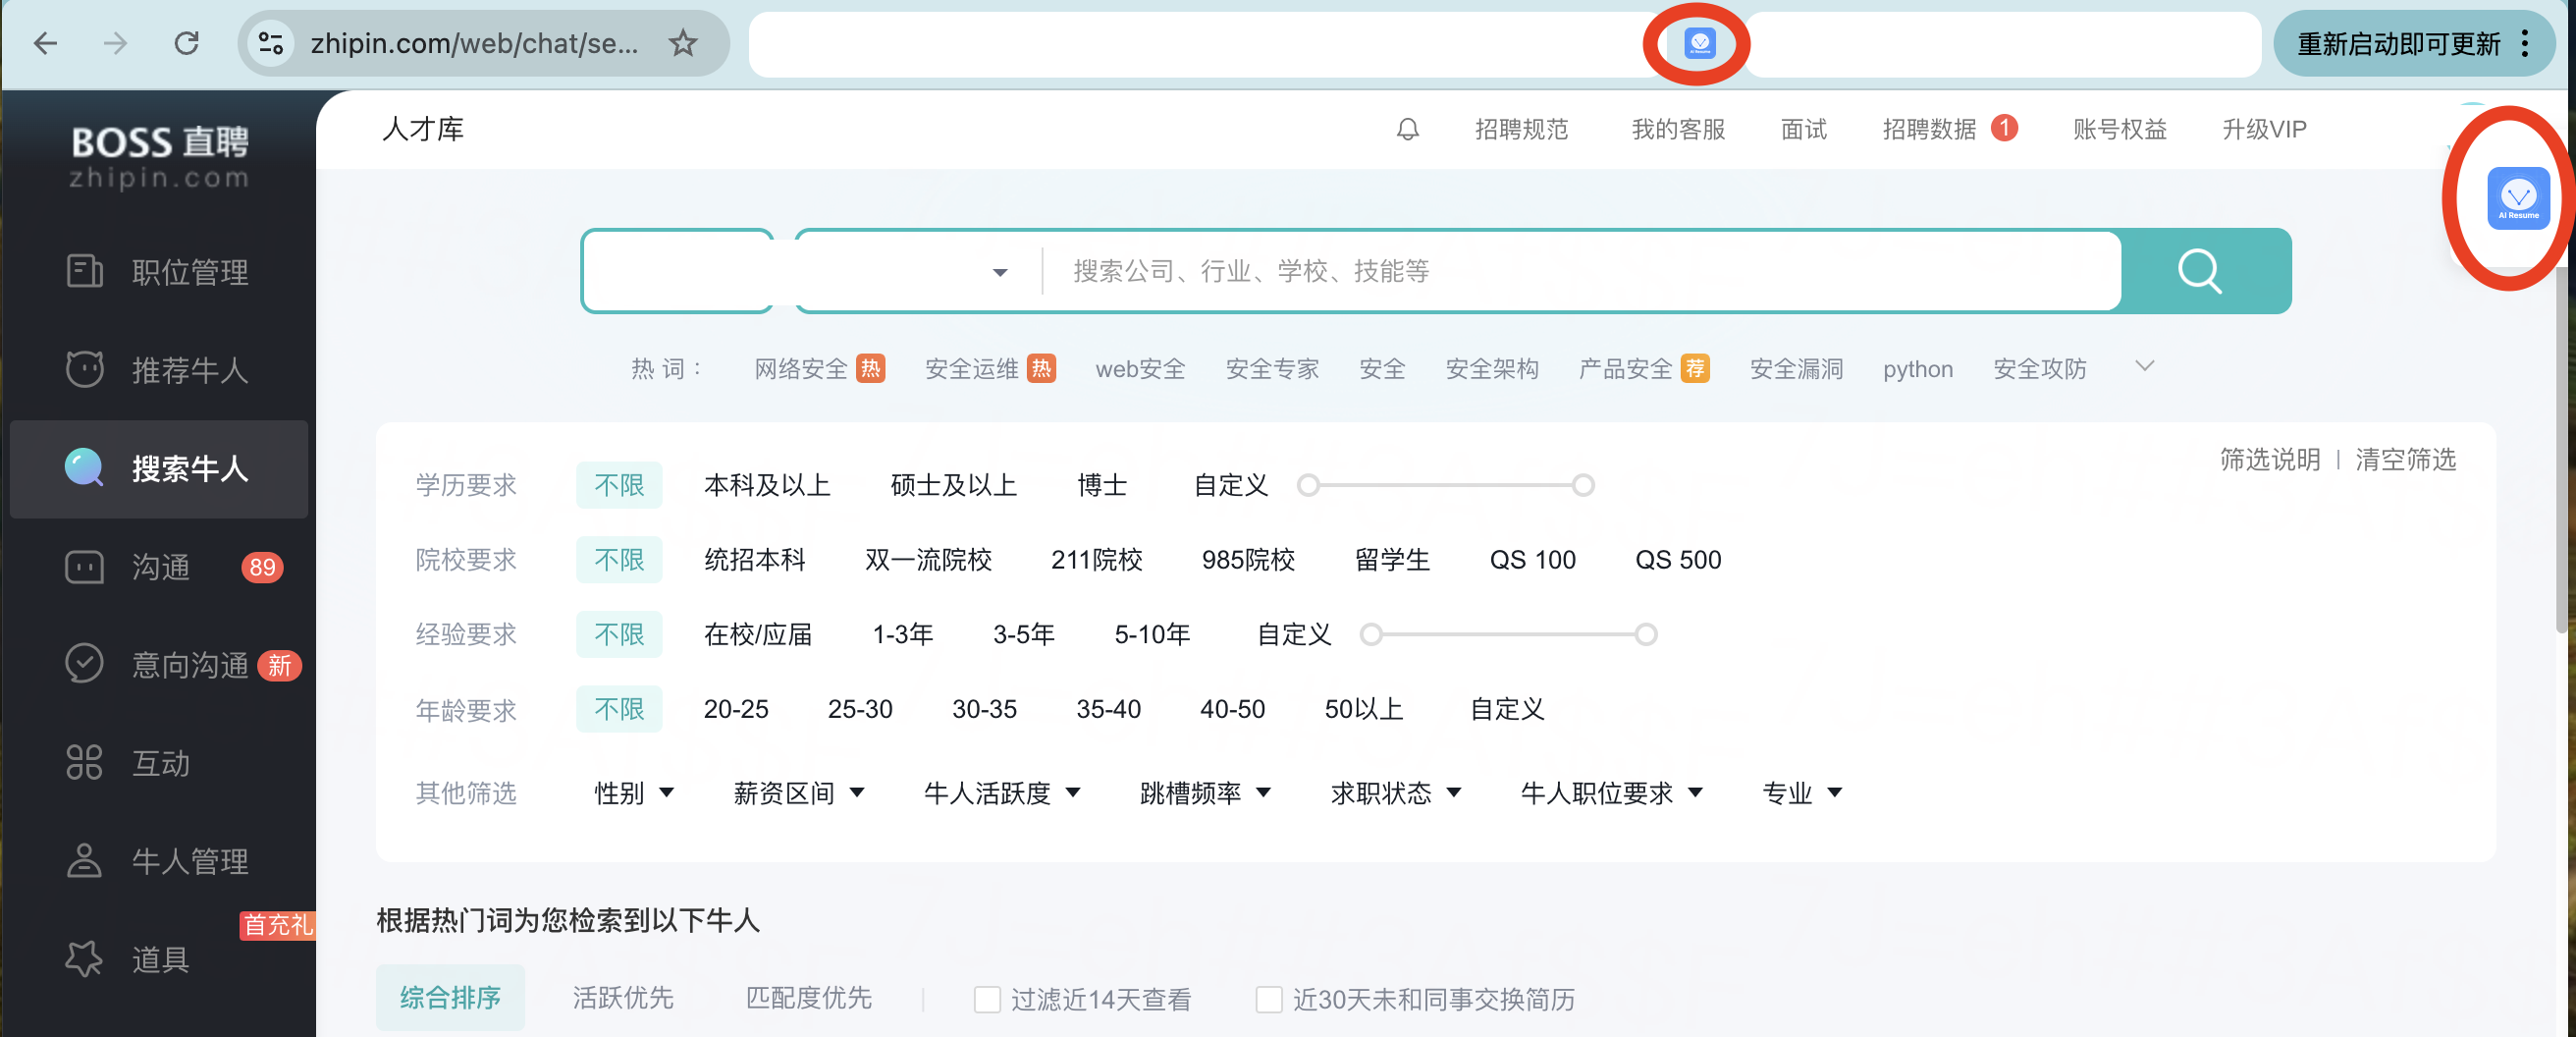The width and height of the screenshot is (2576, 1037).
Task: Click the search magnifier button
Action: click(2200, 271)
